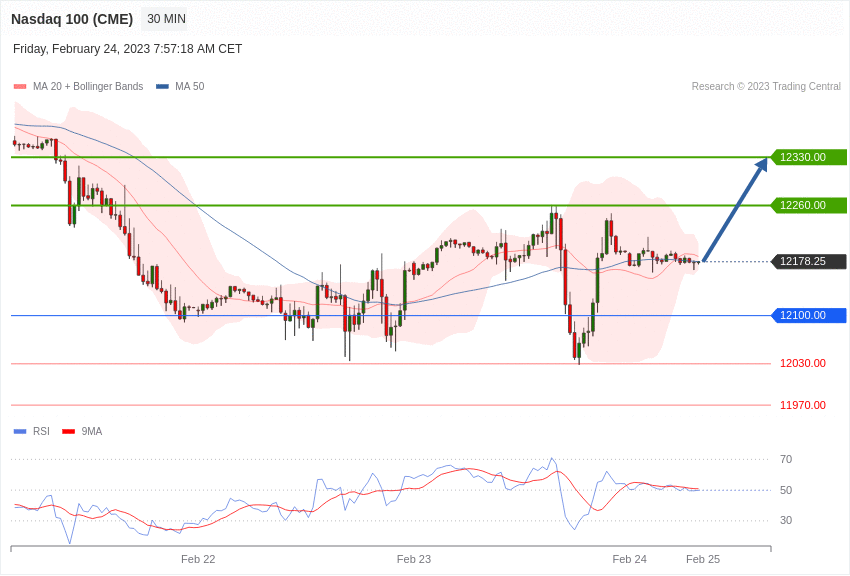Click the 9MA legend label
This screenshot has height=576, width=850.
click(92, 431)
